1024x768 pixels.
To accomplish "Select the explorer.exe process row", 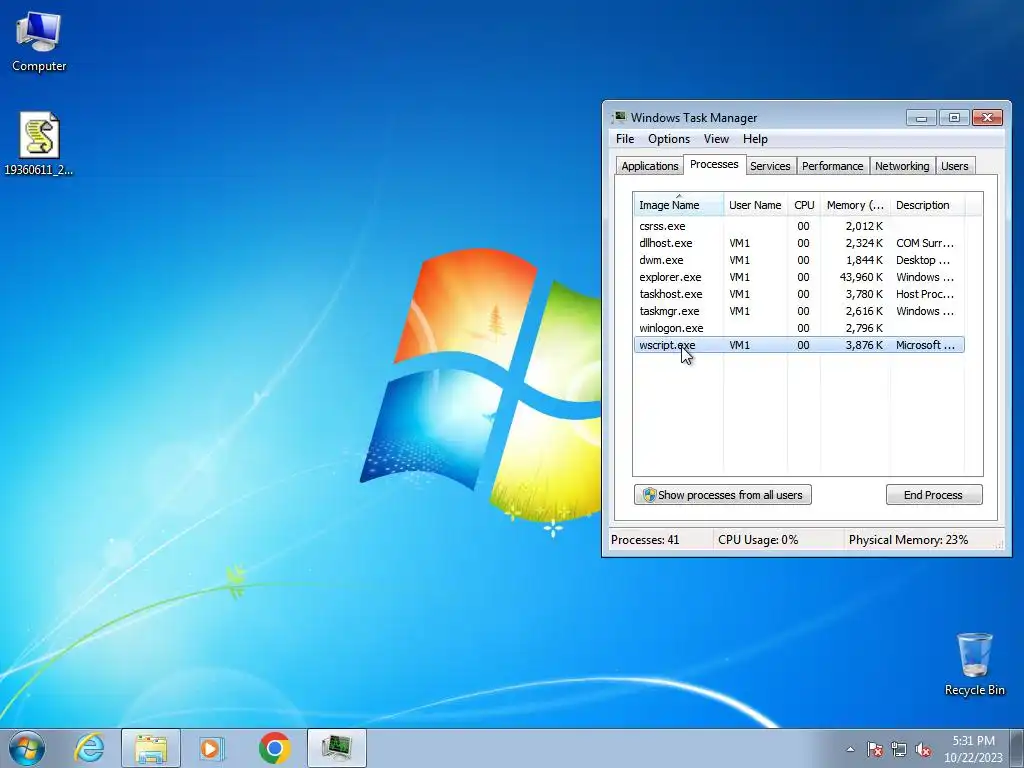I will (x=799, y=277).
